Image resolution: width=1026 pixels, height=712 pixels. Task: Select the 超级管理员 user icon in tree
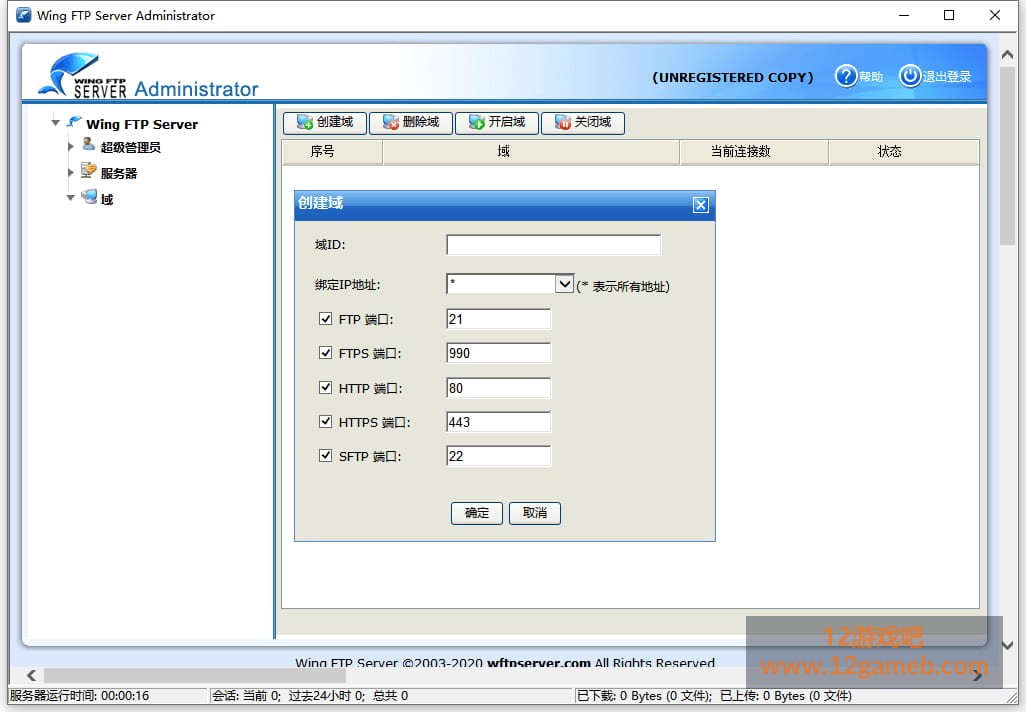[x=89, y=144]
